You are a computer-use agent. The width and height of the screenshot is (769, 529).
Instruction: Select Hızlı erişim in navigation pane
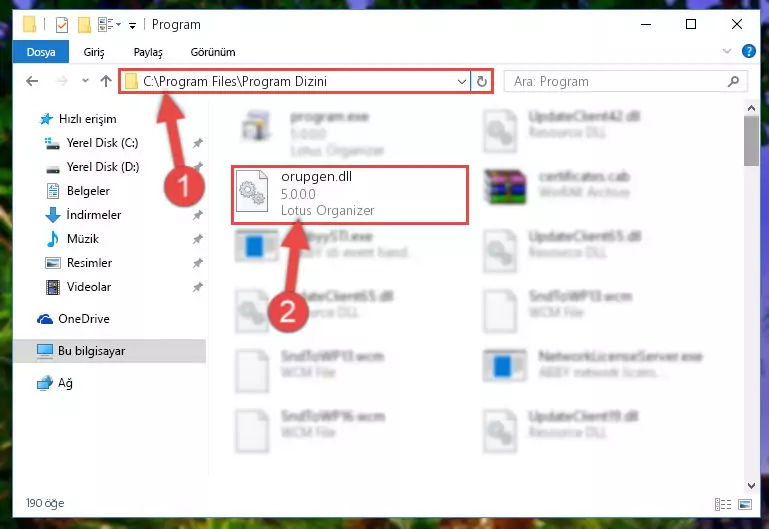pos(87,119)
